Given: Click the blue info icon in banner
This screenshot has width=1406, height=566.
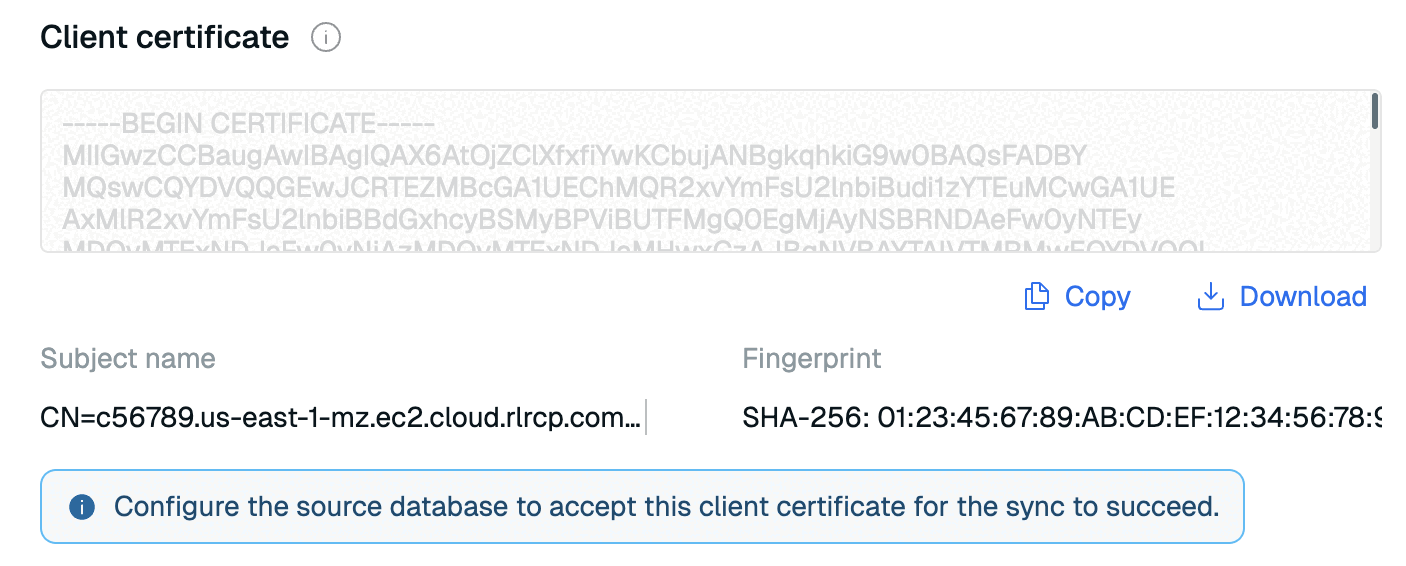Looking at the screenshot, I should [x=82, y=506].
